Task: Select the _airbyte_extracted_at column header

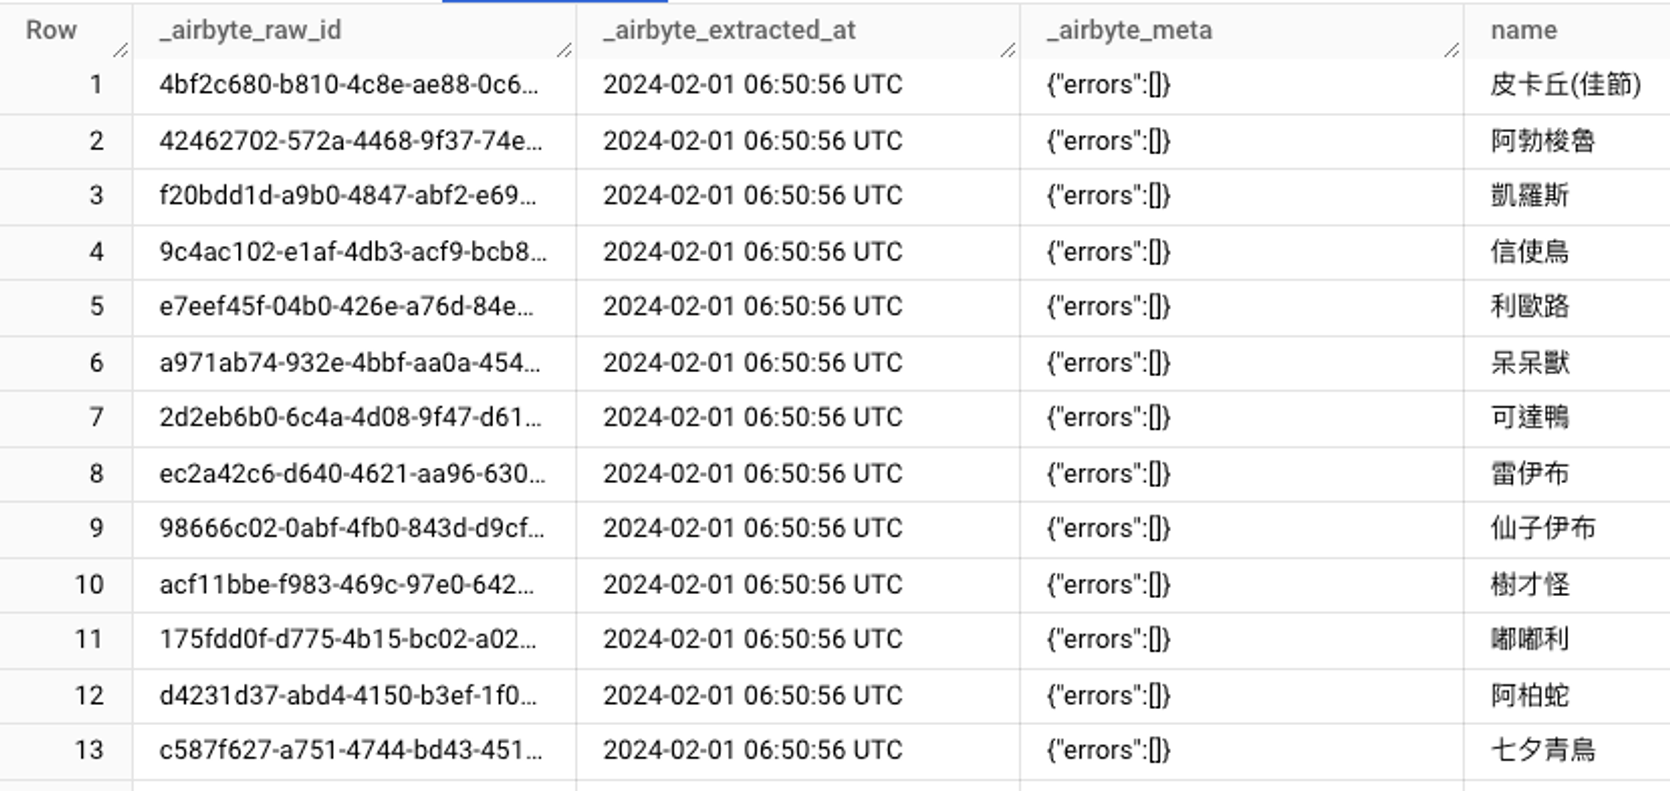Action: point(729,30)
